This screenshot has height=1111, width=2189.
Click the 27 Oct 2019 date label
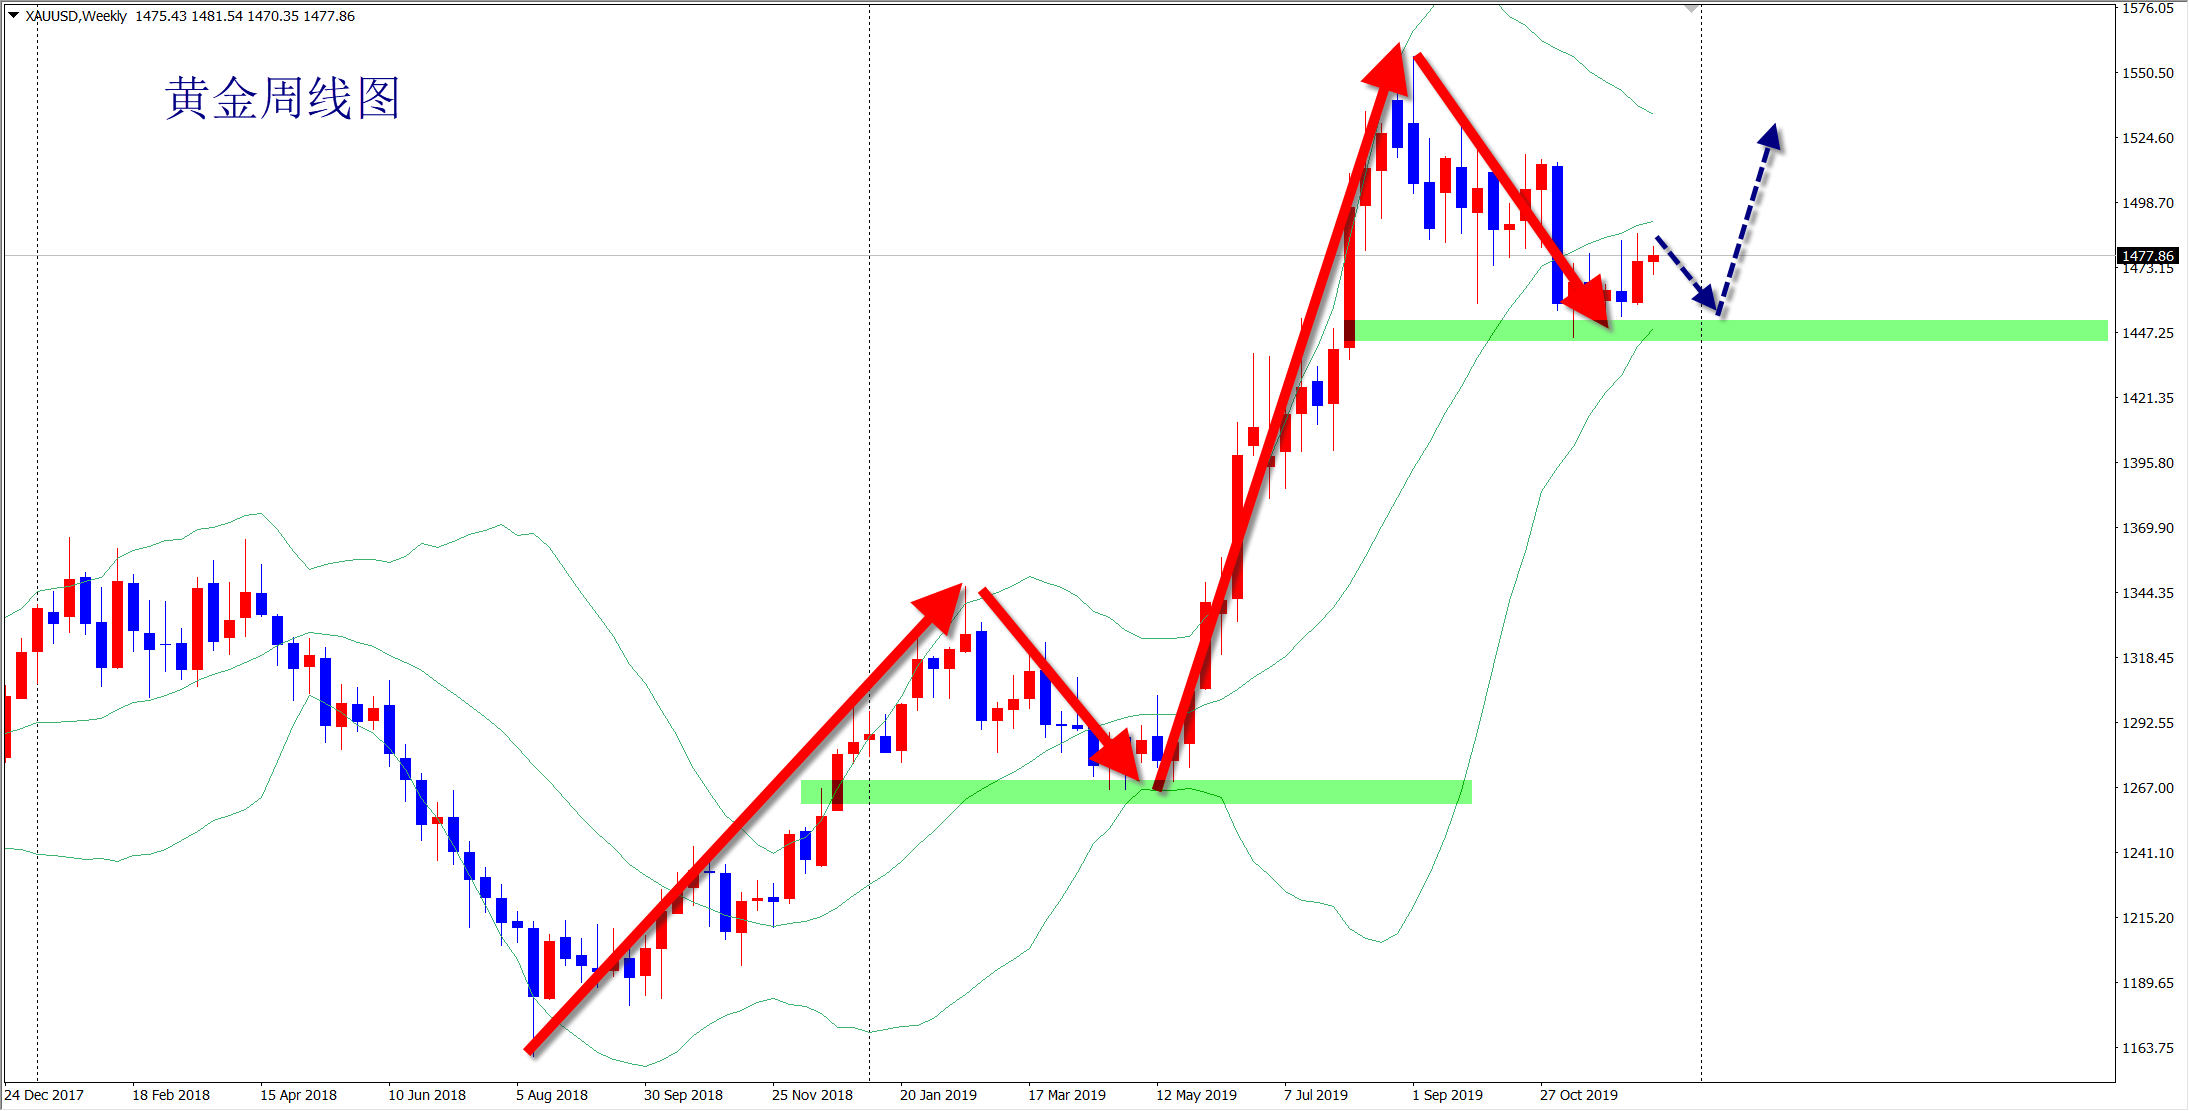tap(1578, 1095)
